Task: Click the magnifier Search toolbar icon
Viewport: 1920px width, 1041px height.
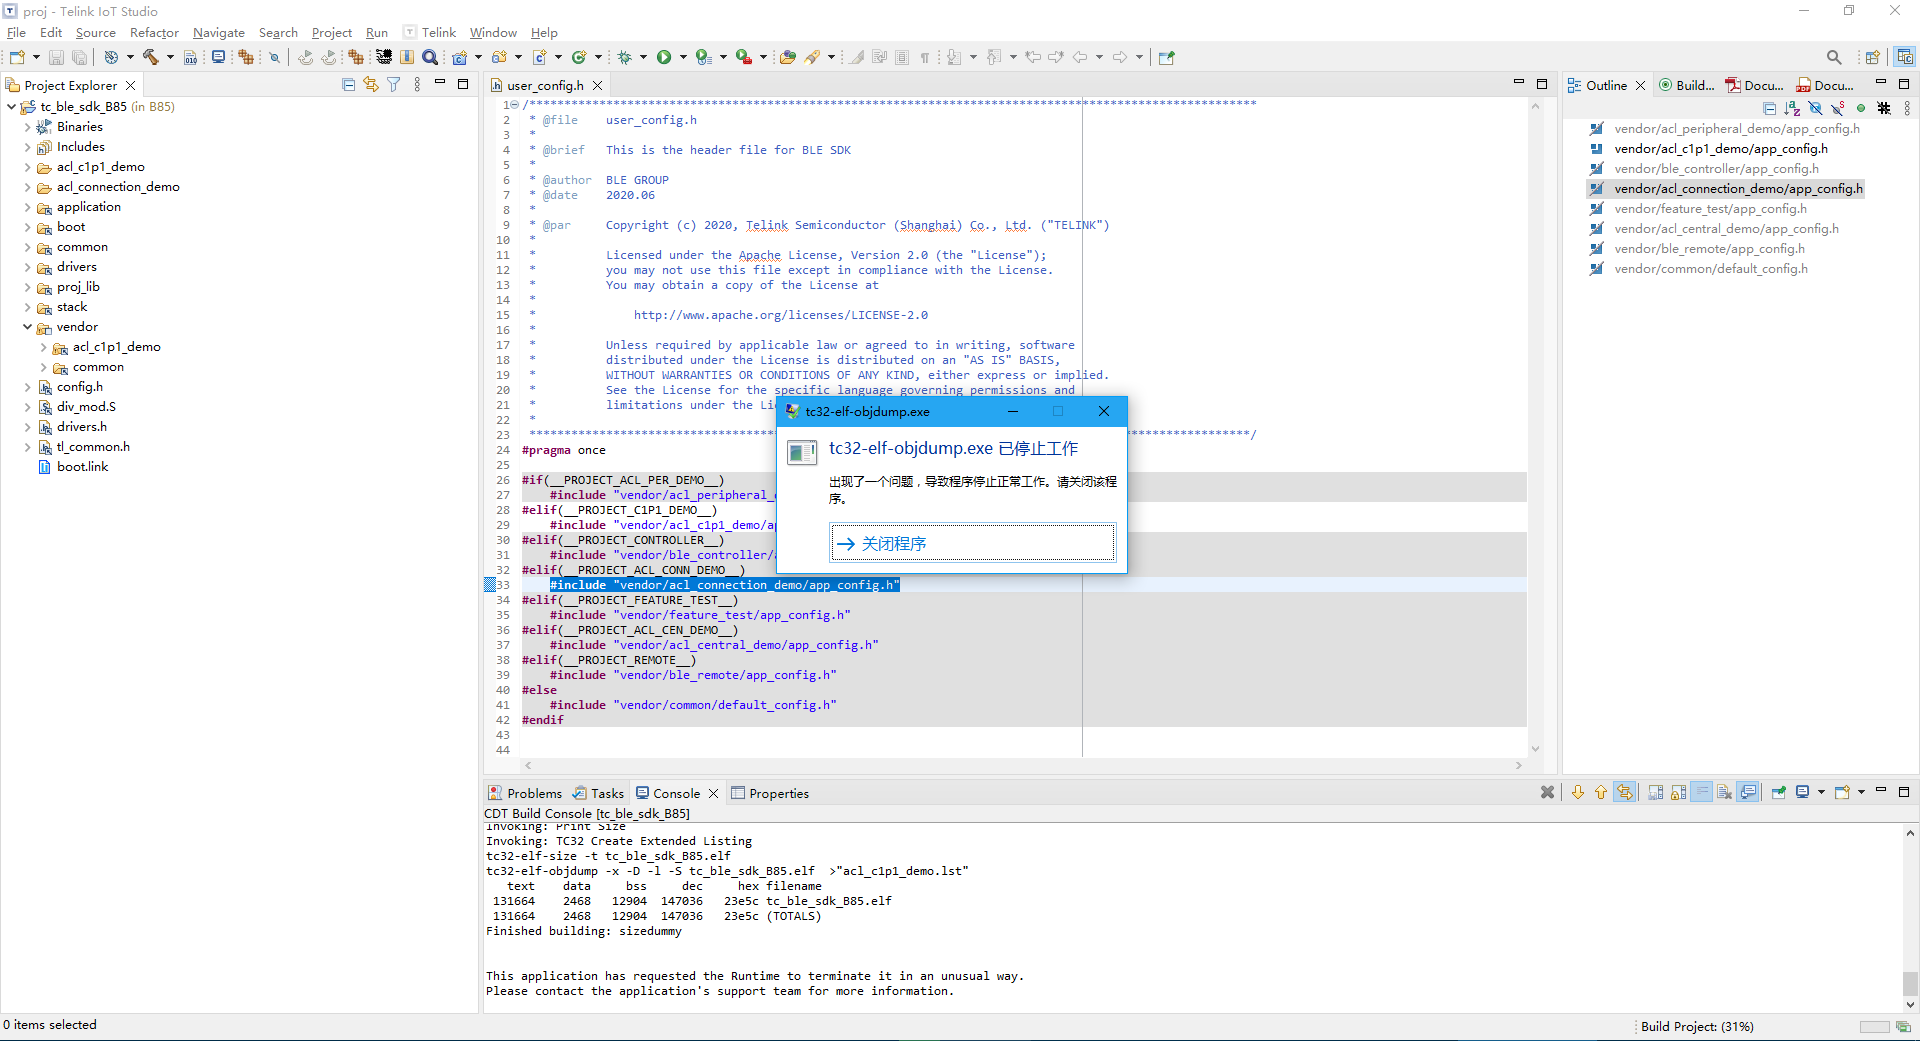Action: [430, 57]
